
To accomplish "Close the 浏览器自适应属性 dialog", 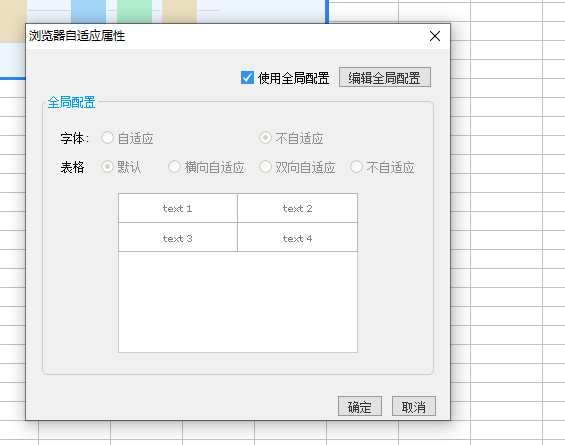I will tap(435, 36).
